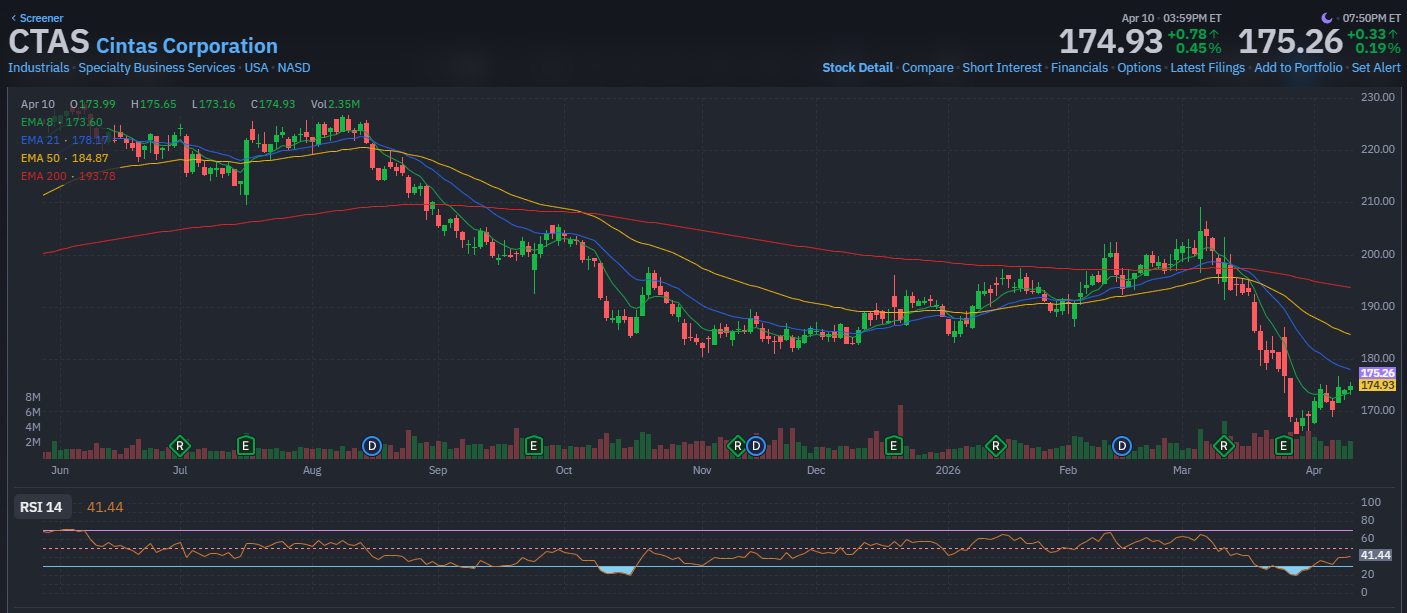Screen dimensions: 1407x613
Task: Click the 07:50PM ET after-hours timestamp
Action: (1370, 18)
